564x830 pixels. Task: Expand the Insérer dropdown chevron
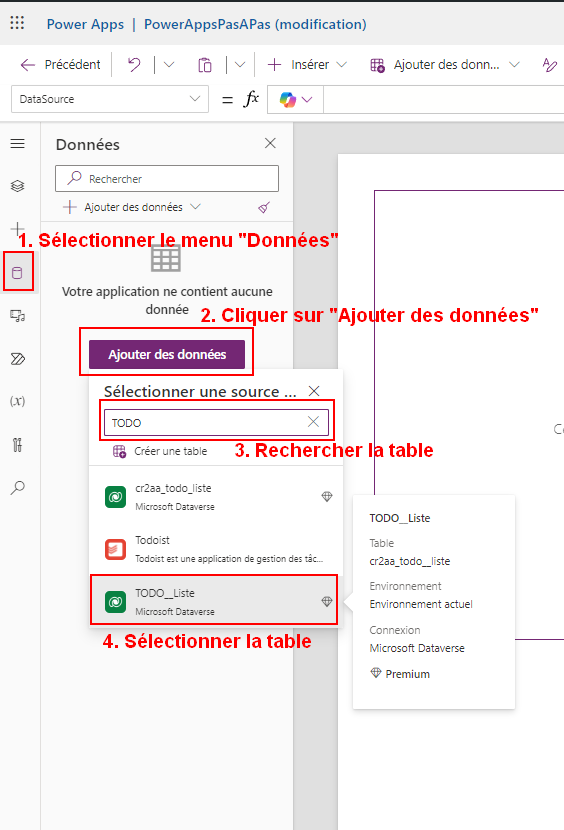click(342, 65)
